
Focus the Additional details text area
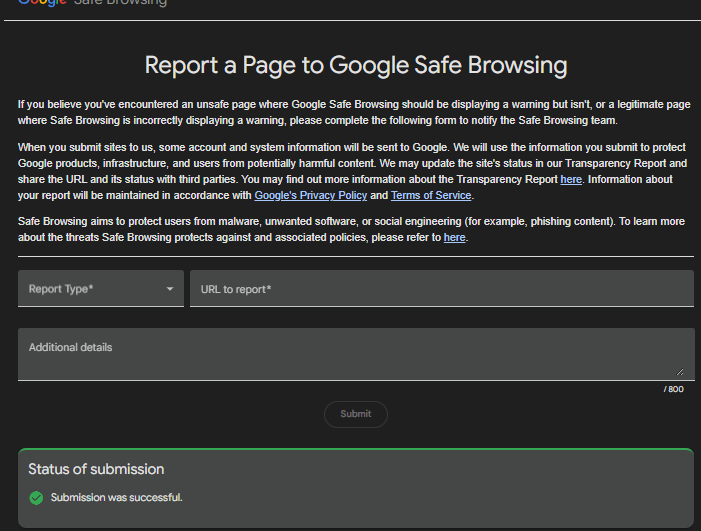coord(356,354)
